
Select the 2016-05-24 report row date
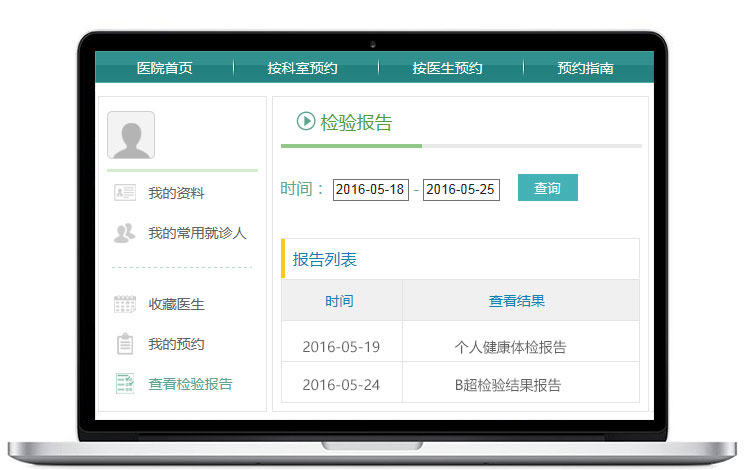(341, 385)
